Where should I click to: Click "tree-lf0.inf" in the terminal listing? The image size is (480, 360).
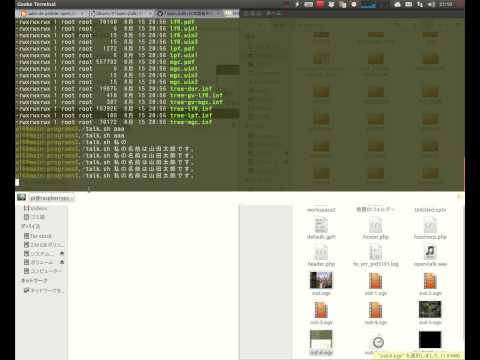(191, 109)
